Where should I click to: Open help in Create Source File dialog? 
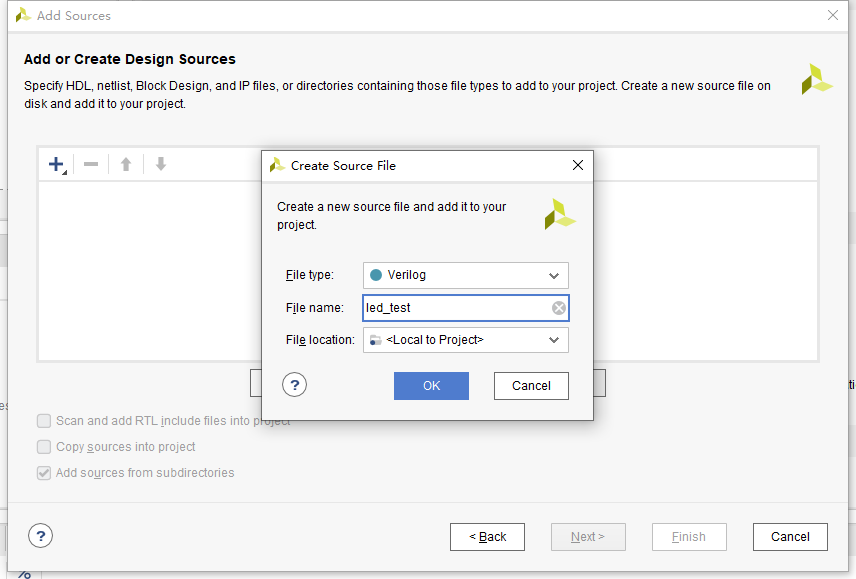(x=294, y=385)
